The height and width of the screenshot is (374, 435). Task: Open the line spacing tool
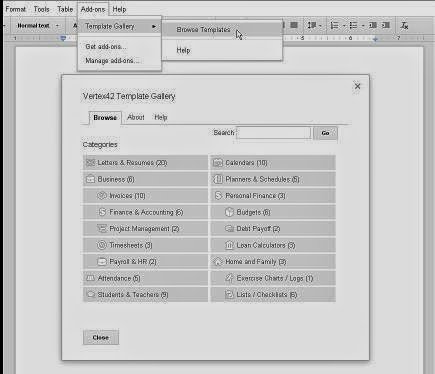click(313, 25)
